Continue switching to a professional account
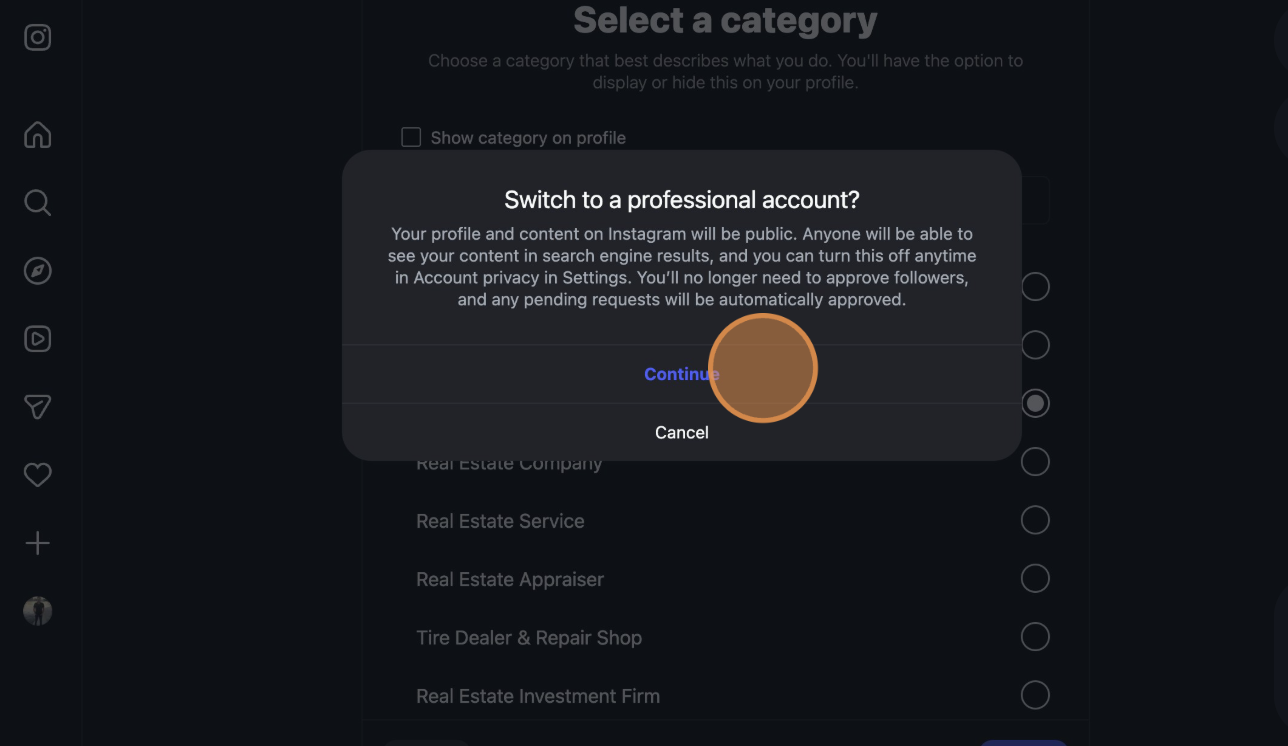This screenshot has width=1288, height=746. pos(681,373)
